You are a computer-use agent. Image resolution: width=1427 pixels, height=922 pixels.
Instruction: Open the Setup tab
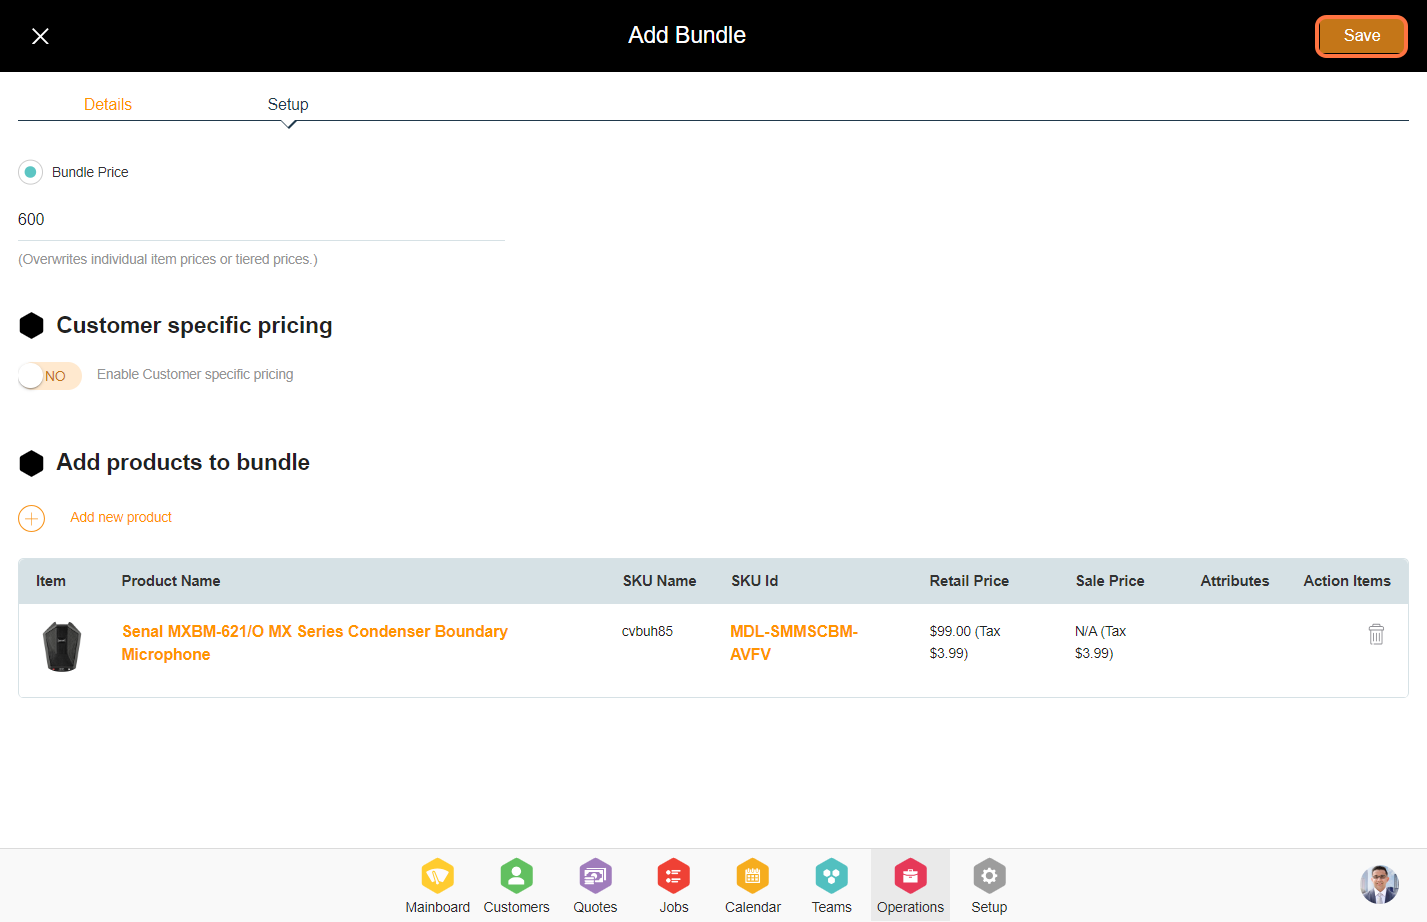pos(288,104)
